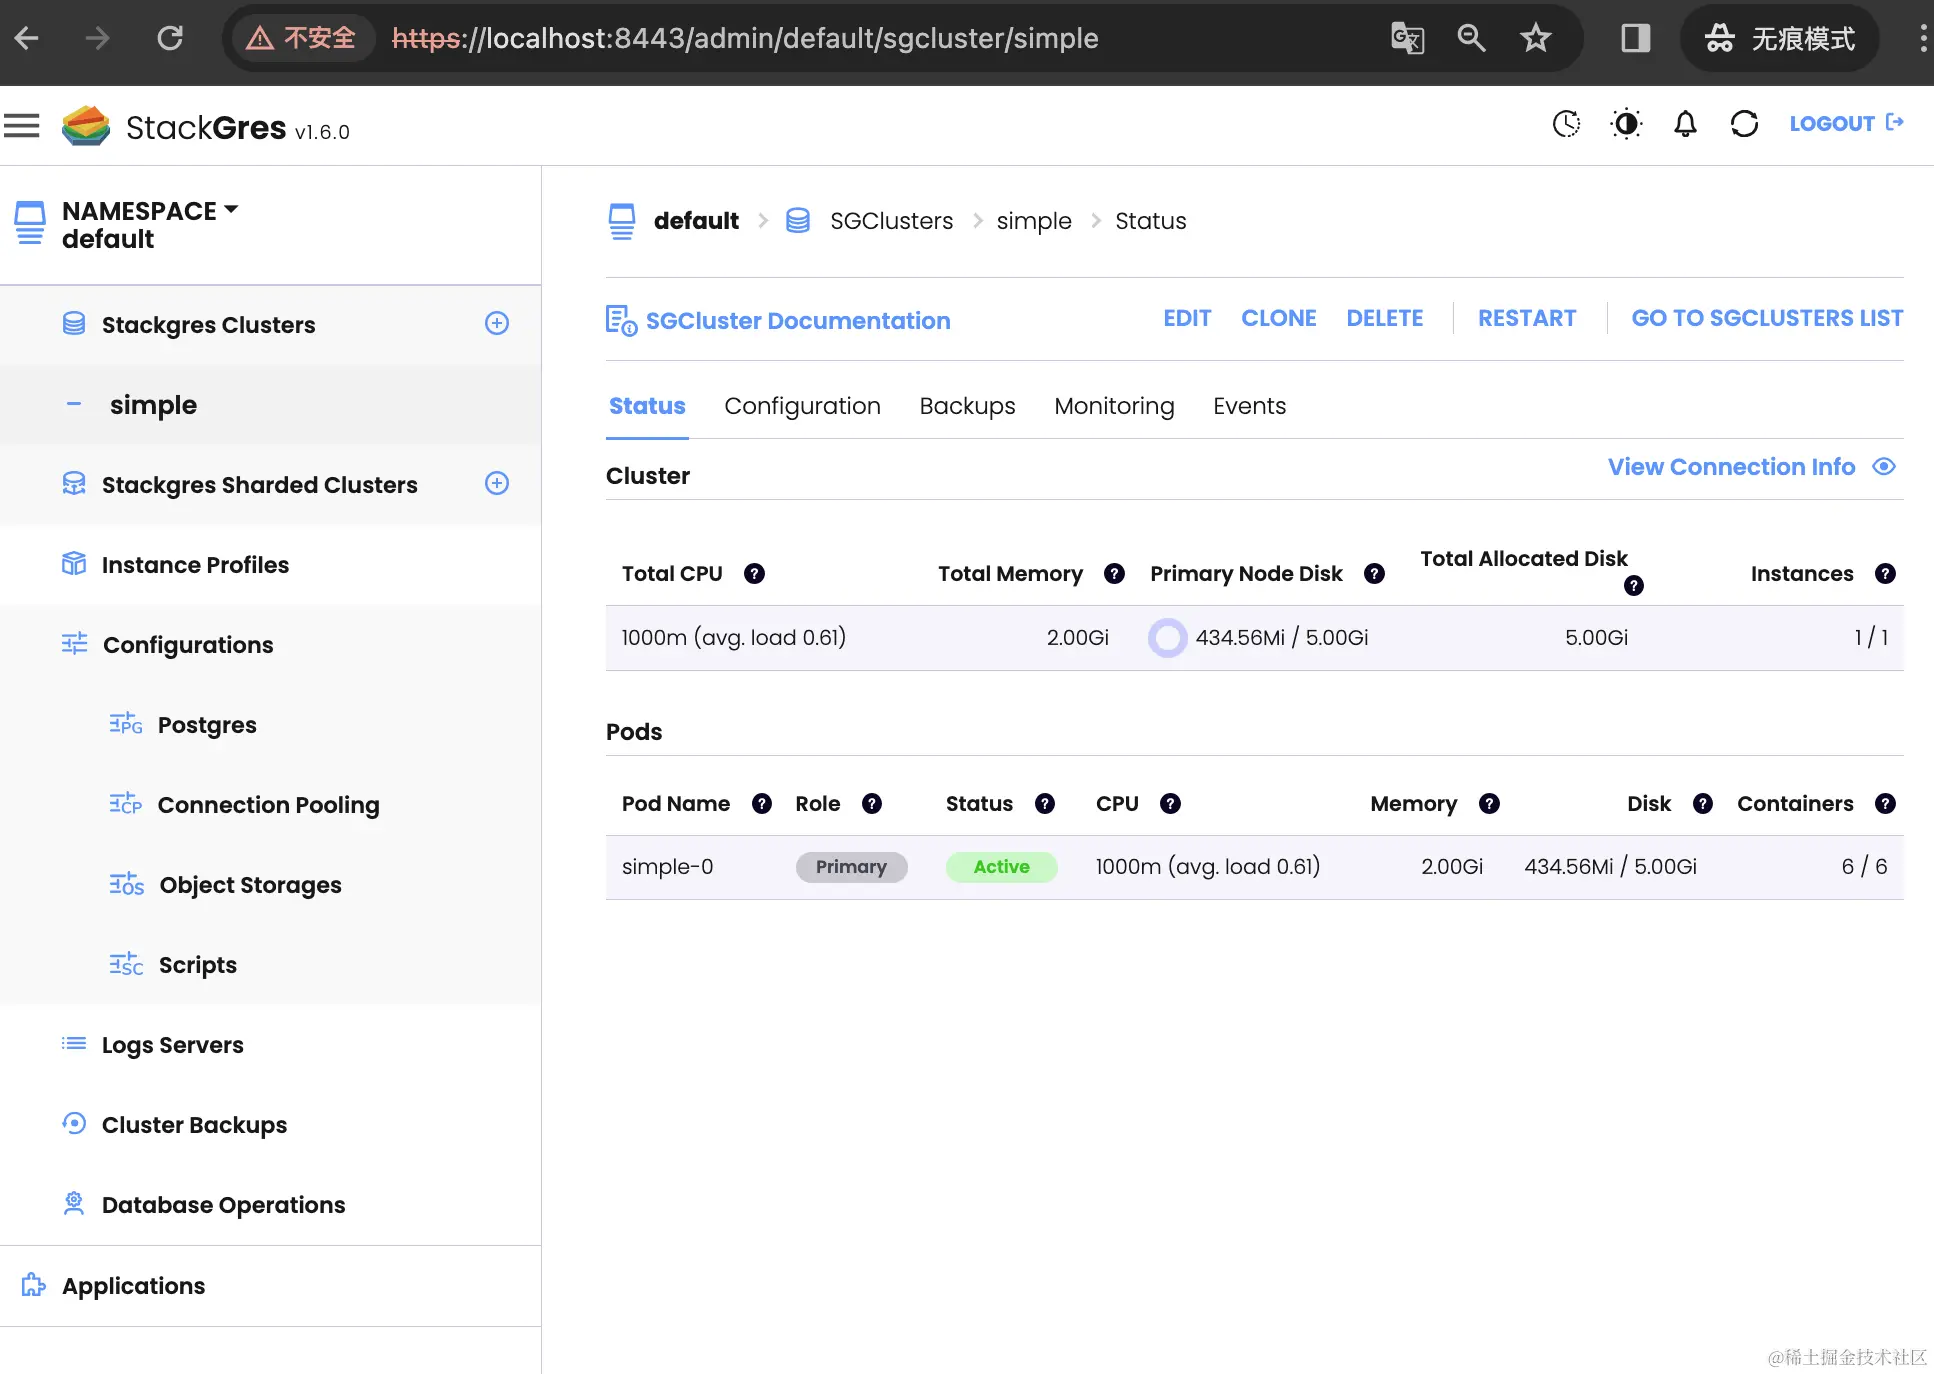This screenshot has height=1374, width=1934.
Task: Click the notifications bell icon
Action: [x=1685, y=124]
